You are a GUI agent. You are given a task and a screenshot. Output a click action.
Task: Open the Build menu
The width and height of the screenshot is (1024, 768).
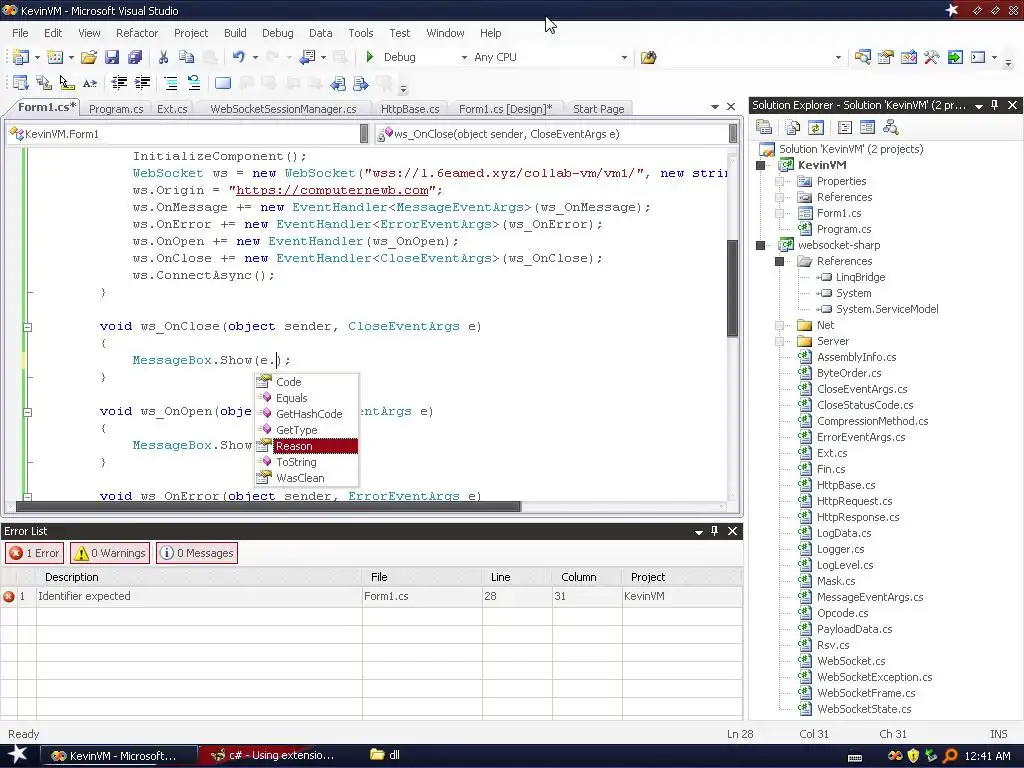[x=235, y=33]
